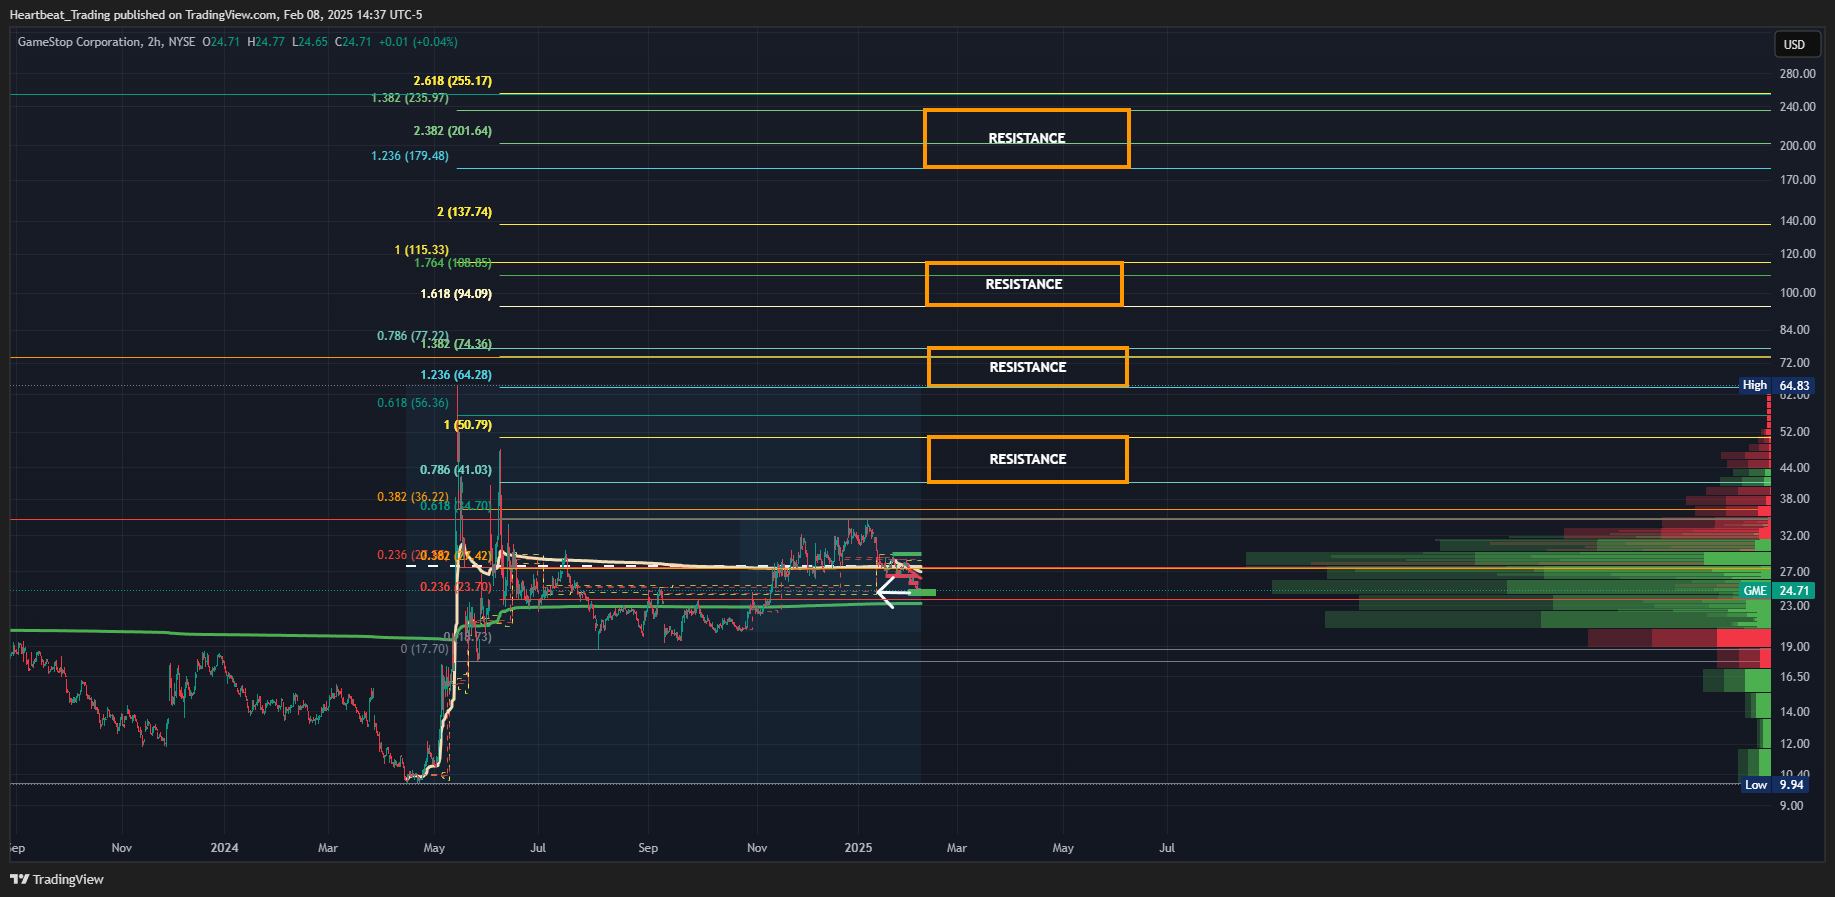Open the USD currency selector
This screenshot has width=1835, height=897.
pos(1795,44)
